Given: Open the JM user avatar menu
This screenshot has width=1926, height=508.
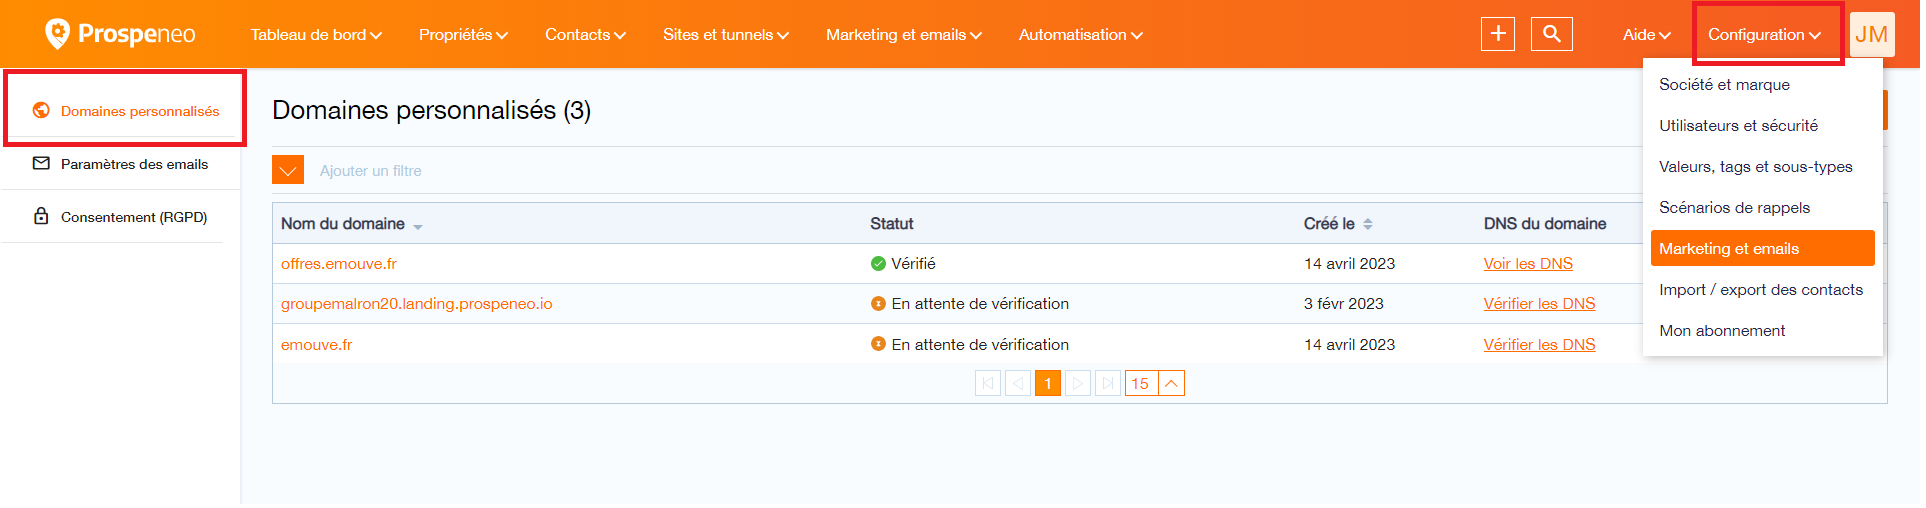Looking at the screenshot, I should point(1872,34).
